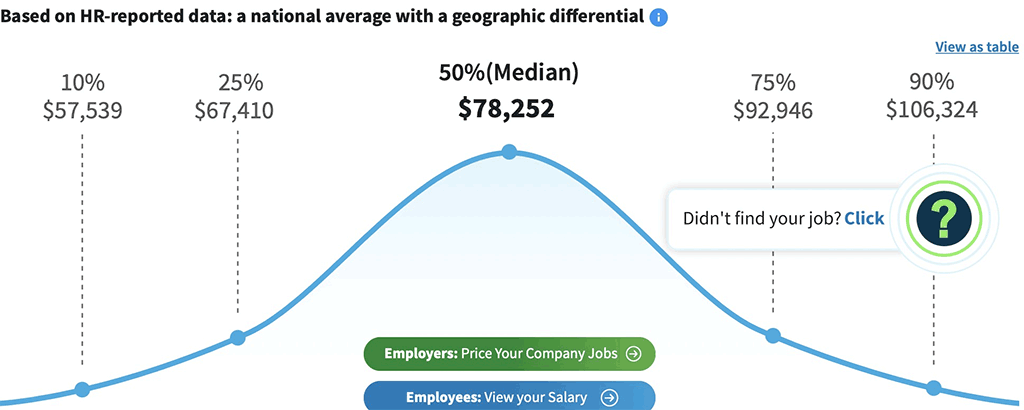The height and width of the screenshot is (410, 1024).
Task: Select the 25% data point on the curve
Action: tap(237, 337)
